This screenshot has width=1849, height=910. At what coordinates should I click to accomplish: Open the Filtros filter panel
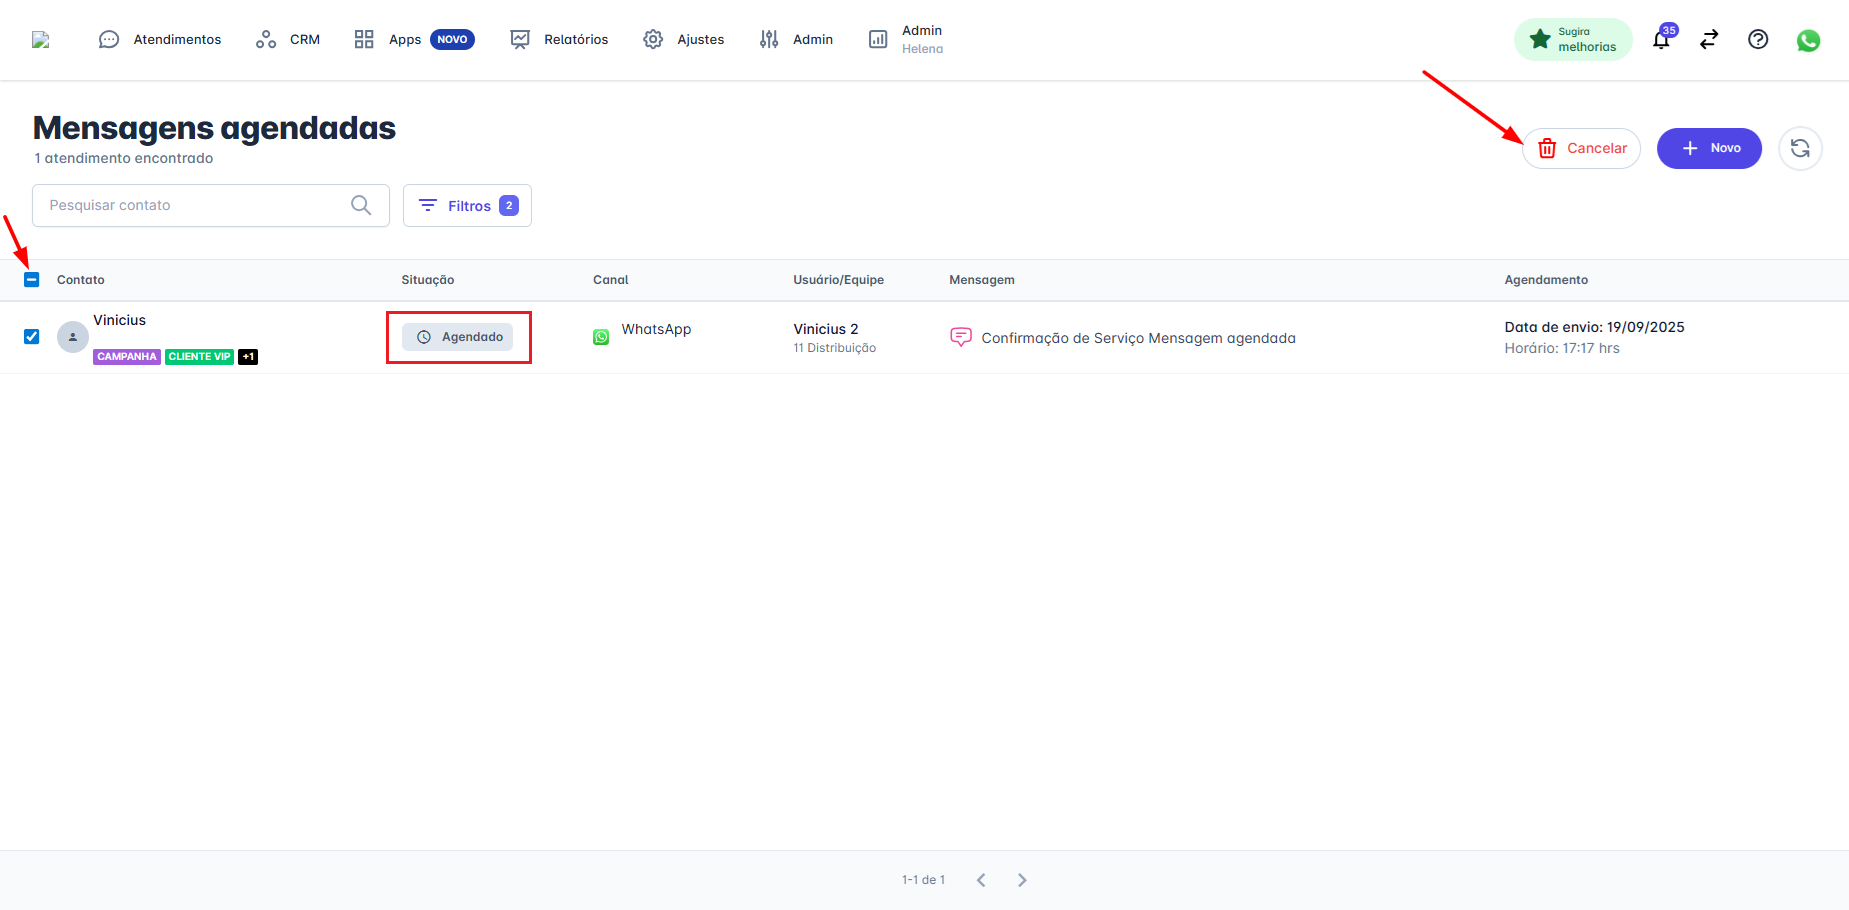467,206
